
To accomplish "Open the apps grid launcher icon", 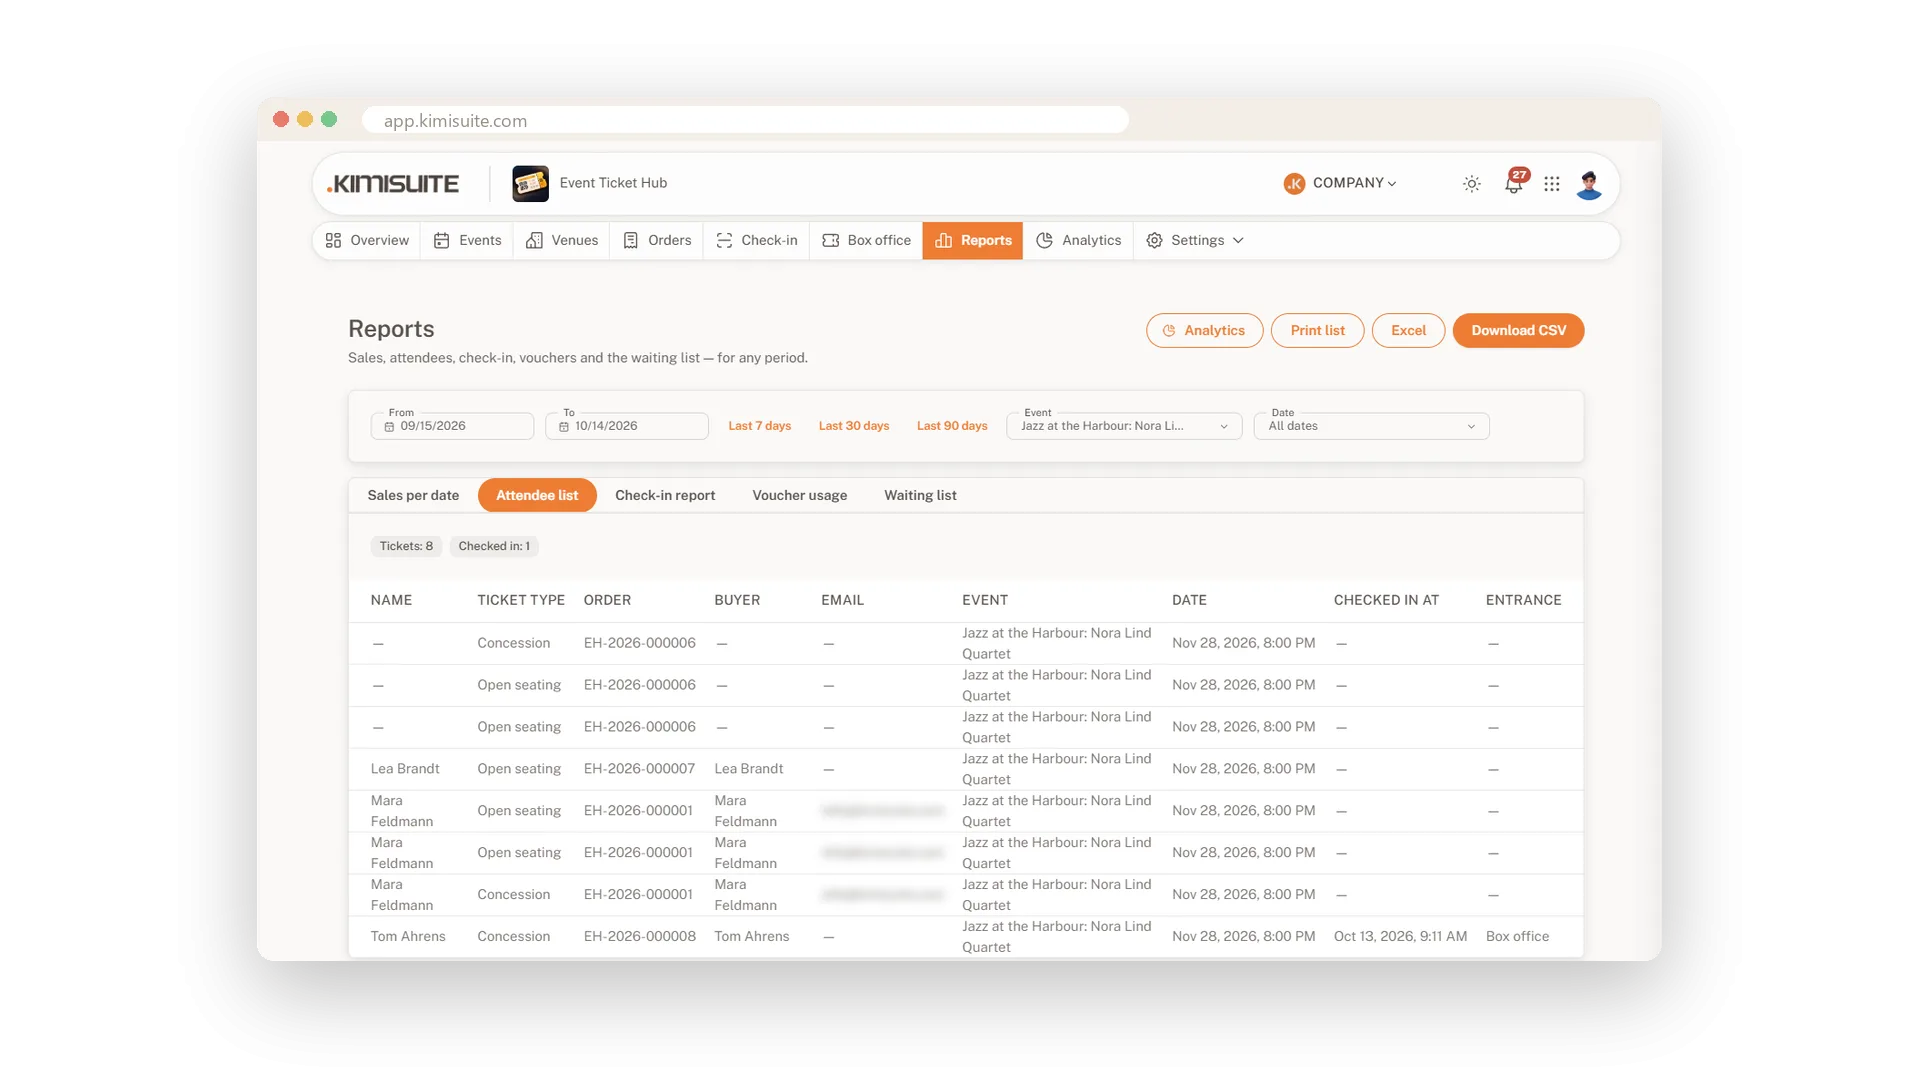I will point(1552,184).
